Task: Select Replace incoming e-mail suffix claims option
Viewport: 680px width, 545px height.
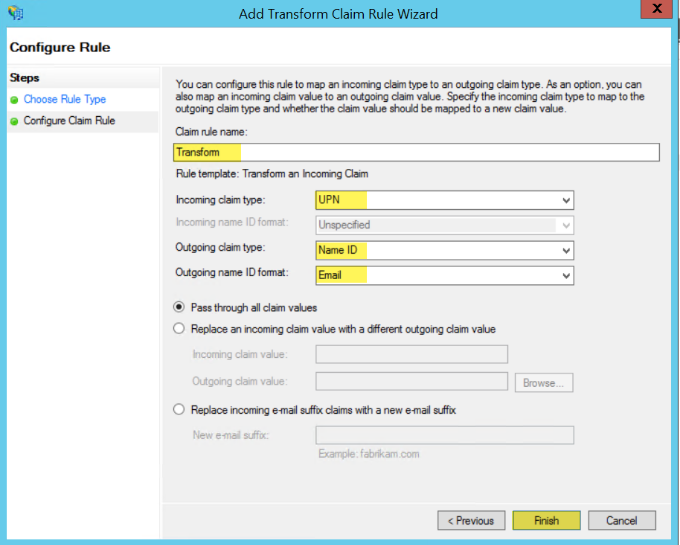Action: tap(180, 409)
